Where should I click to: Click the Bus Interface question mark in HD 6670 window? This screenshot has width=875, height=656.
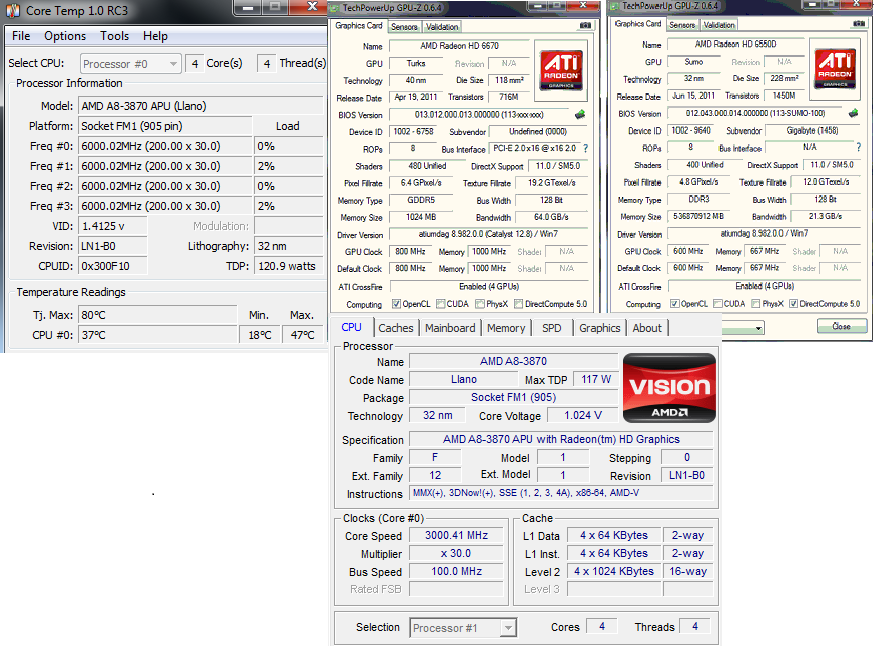click(x=585, y=148)
